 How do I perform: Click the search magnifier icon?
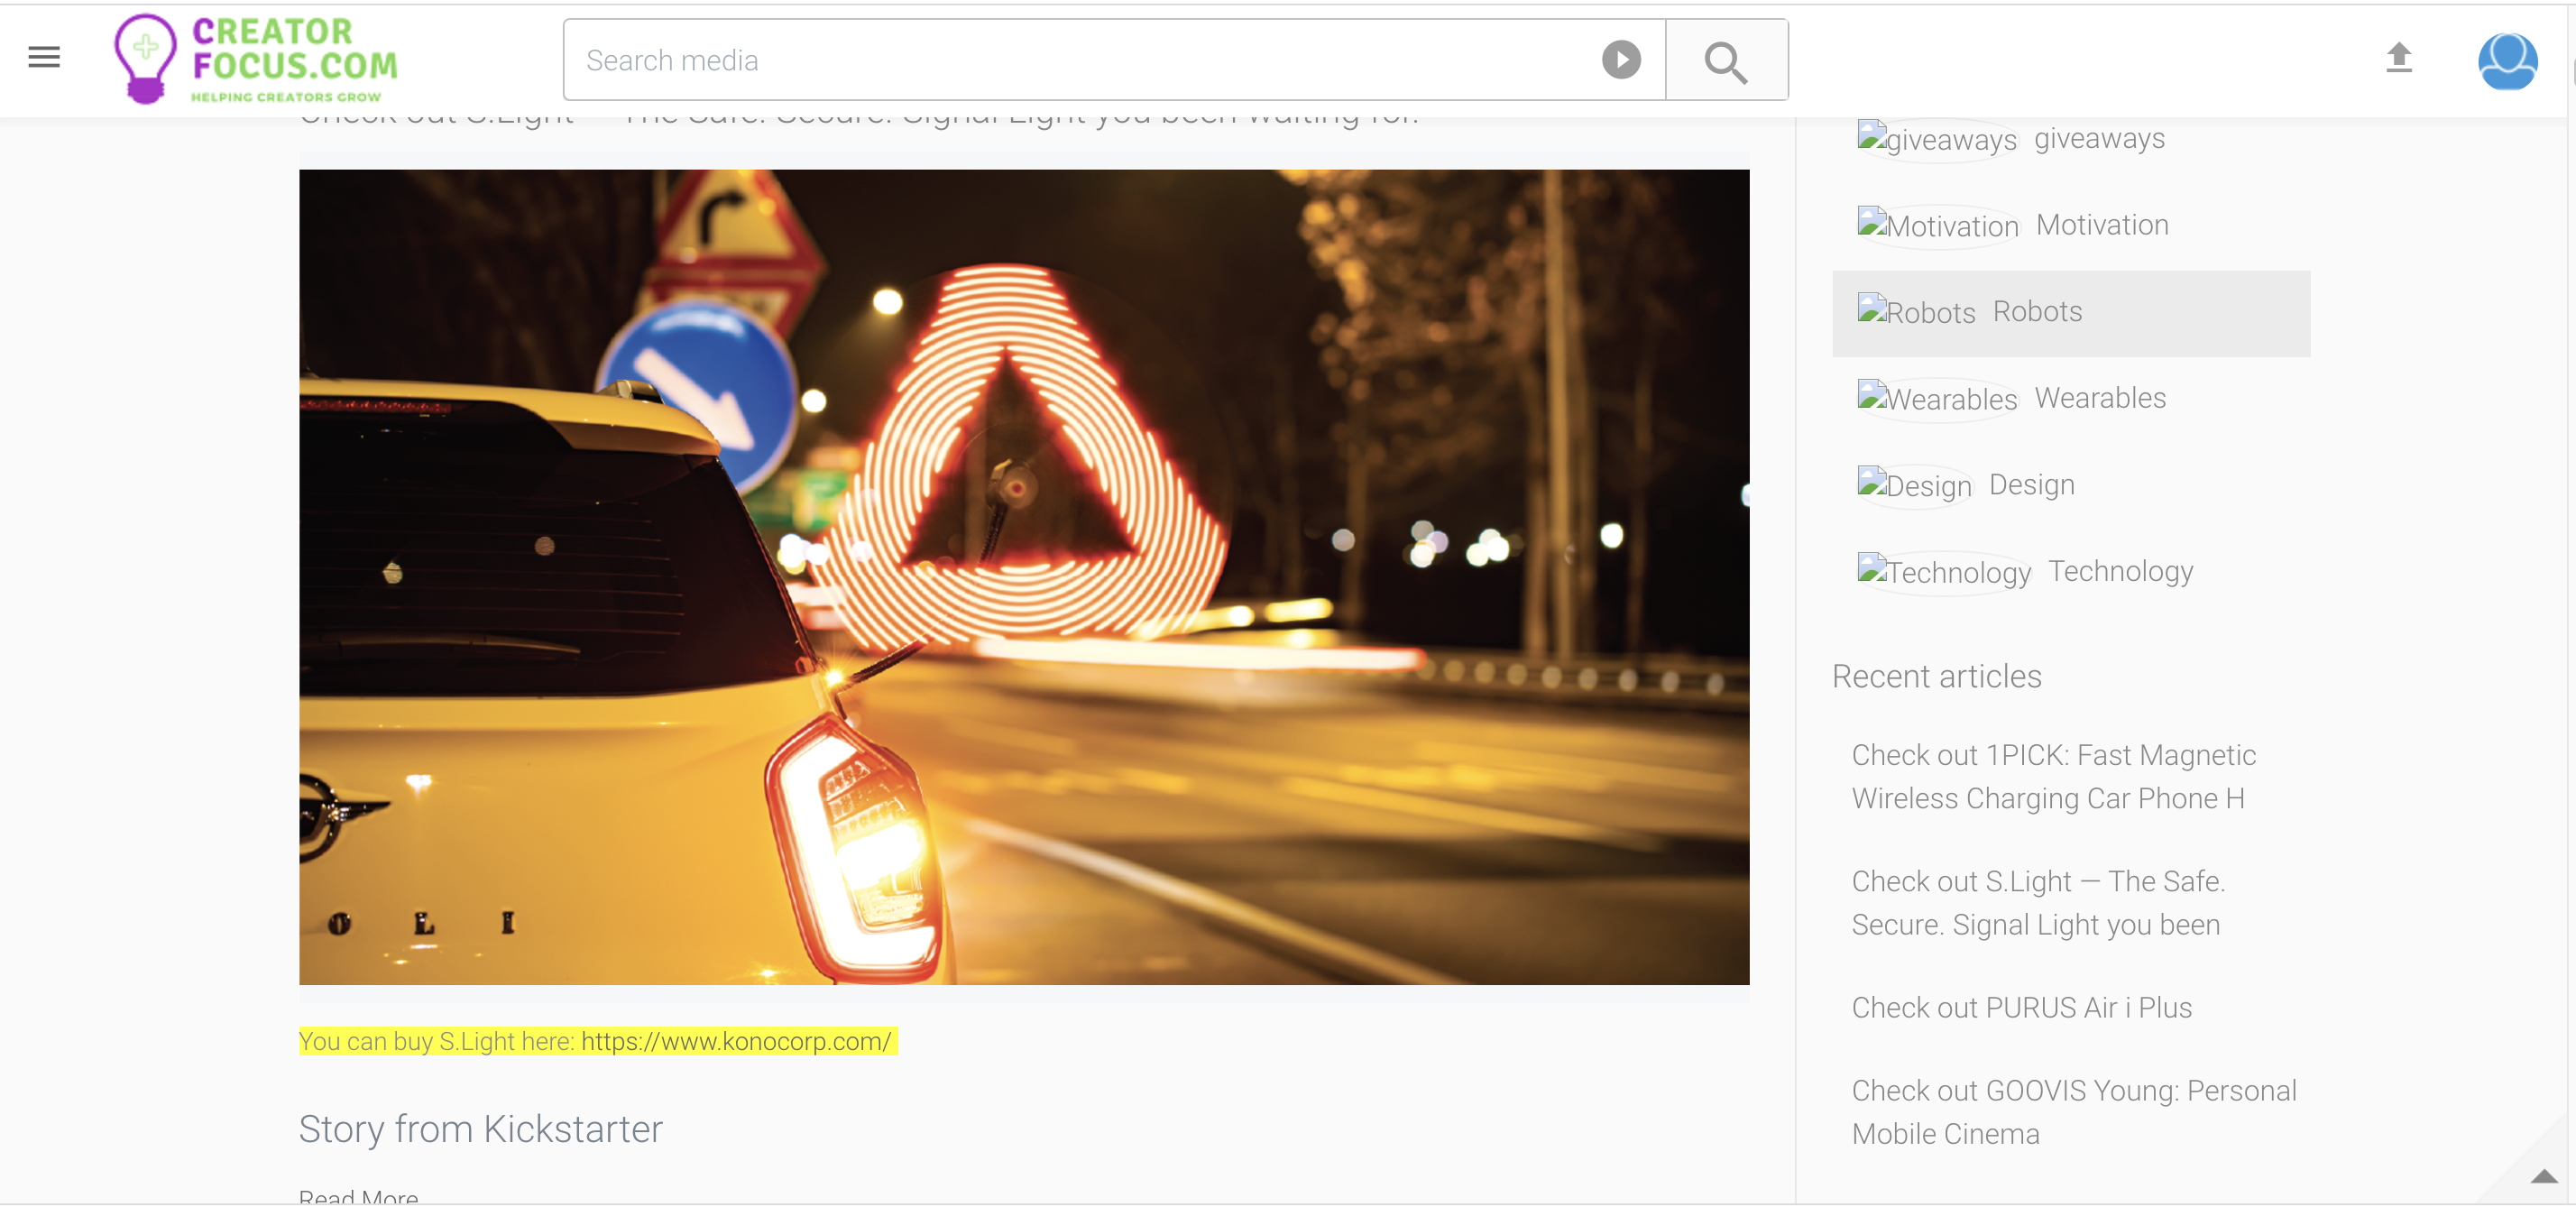(x=1726, y=60)
